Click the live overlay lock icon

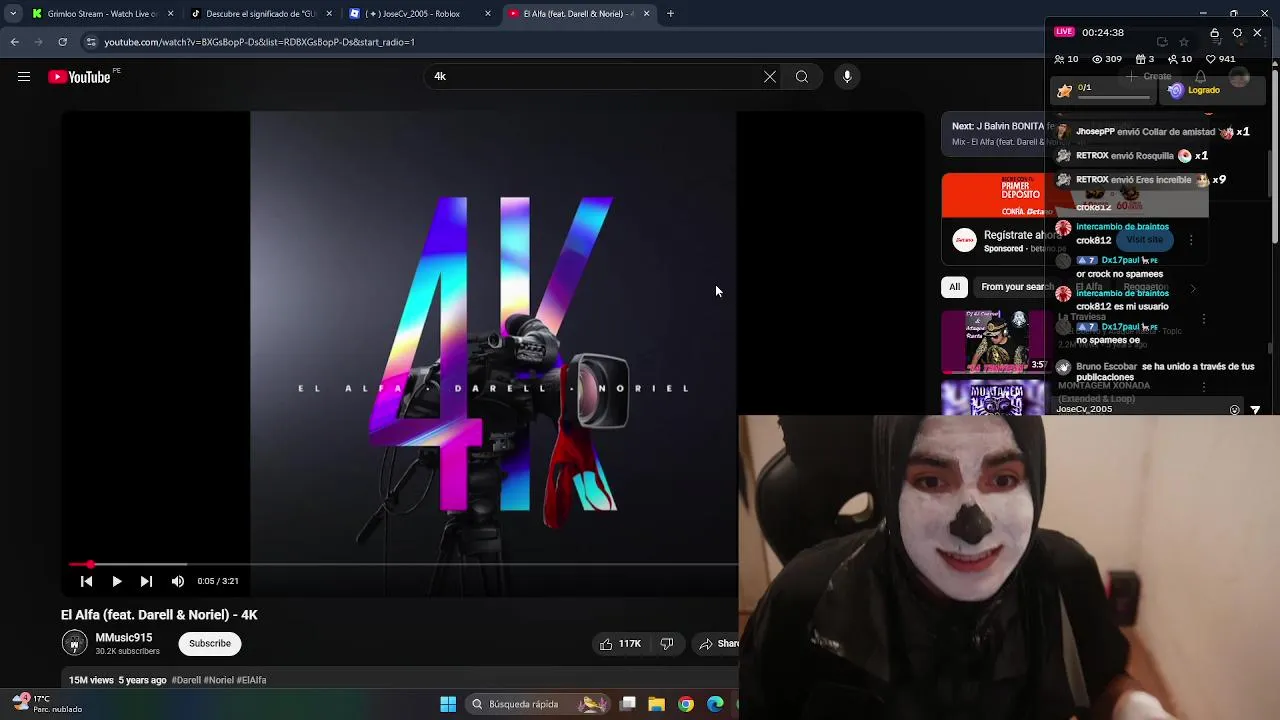point(1215,33)
